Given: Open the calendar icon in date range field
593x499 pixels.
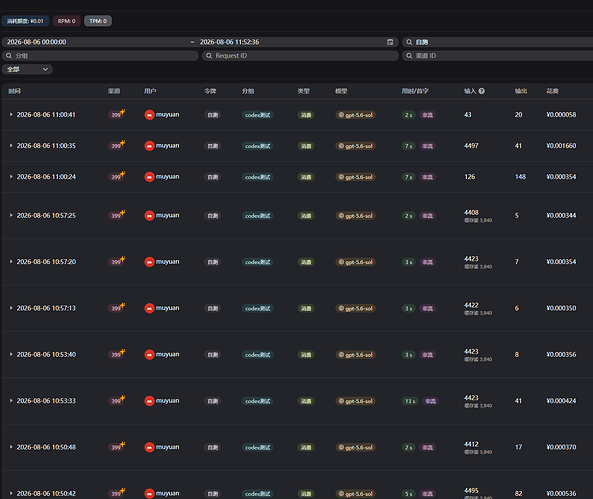Looking at the screenshot, I should (390, 42).
